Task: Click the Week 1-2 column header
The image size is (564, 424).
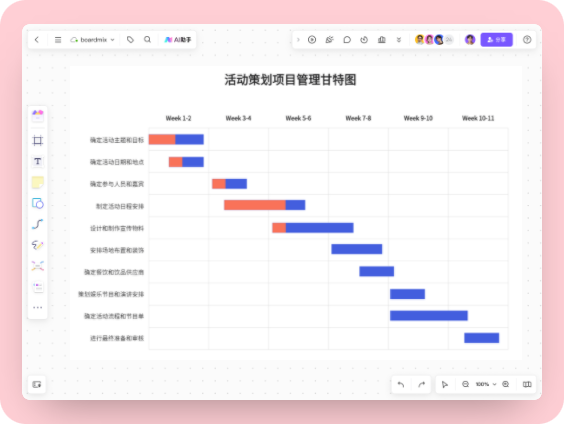Action: [178, 118]
